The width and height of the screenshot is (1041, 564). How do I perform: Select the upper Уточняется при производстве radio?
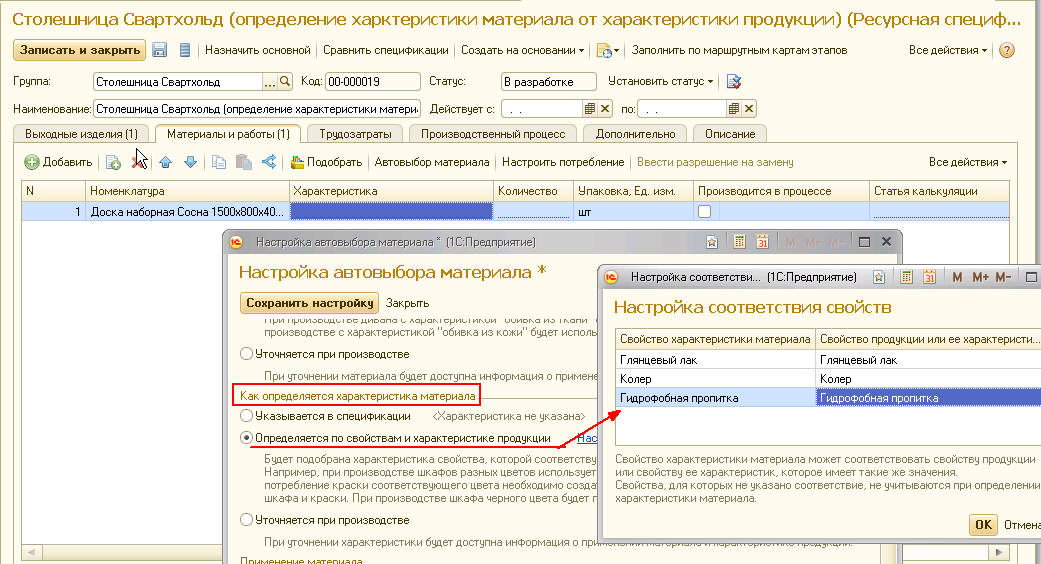pyautogui.click(x=246, y=354)
